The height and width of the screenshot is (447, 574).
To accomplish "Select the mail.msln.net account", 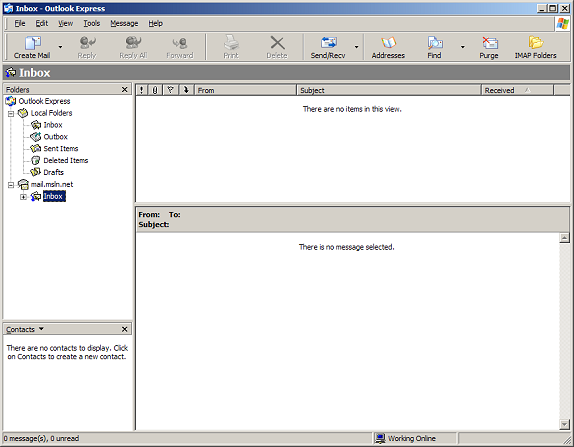I will pos(52,184).
